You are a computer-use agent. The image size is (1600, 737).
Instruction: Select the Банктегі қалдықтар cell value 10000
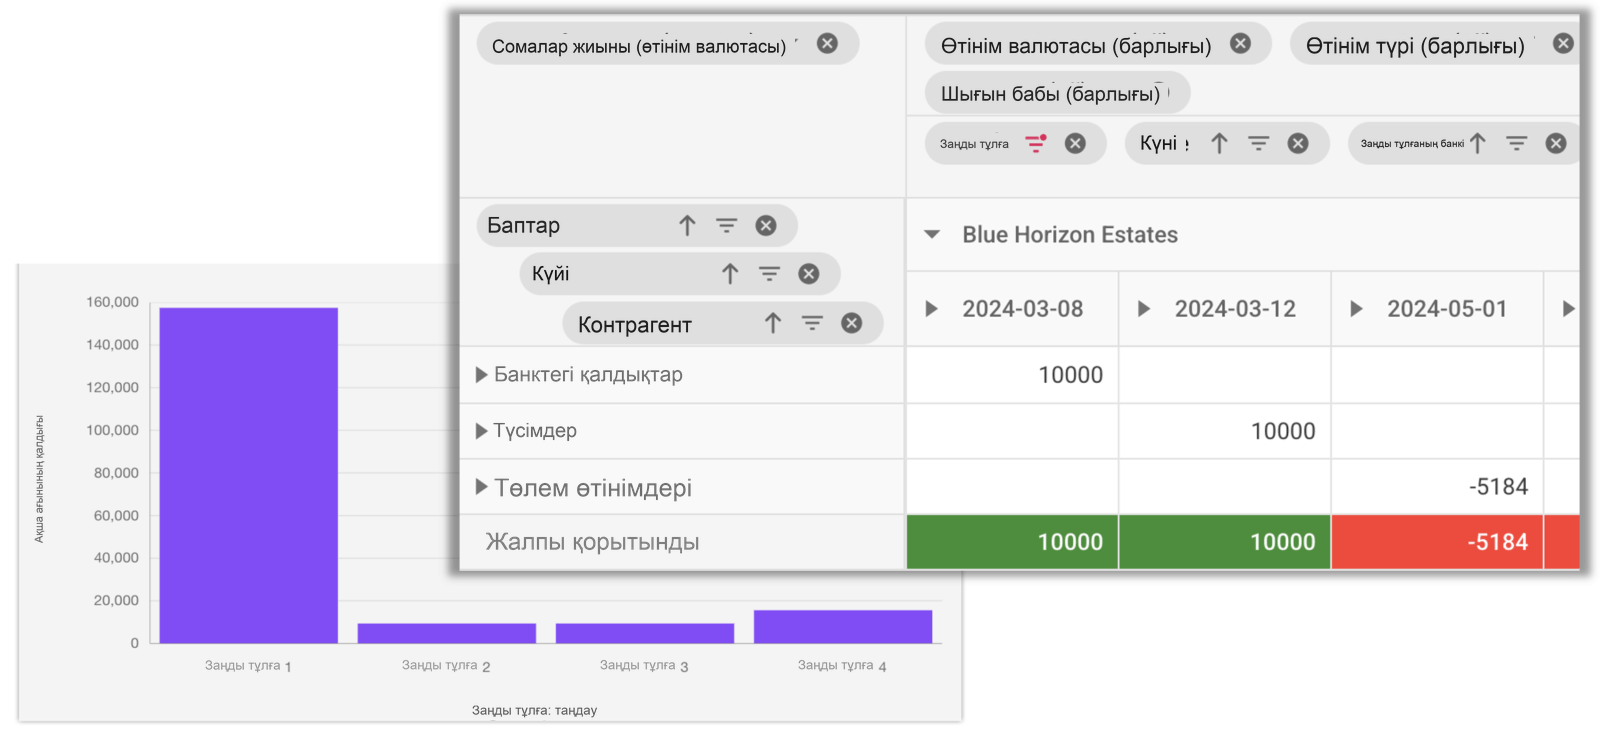pyautogui.click(x=1070, y=375)
